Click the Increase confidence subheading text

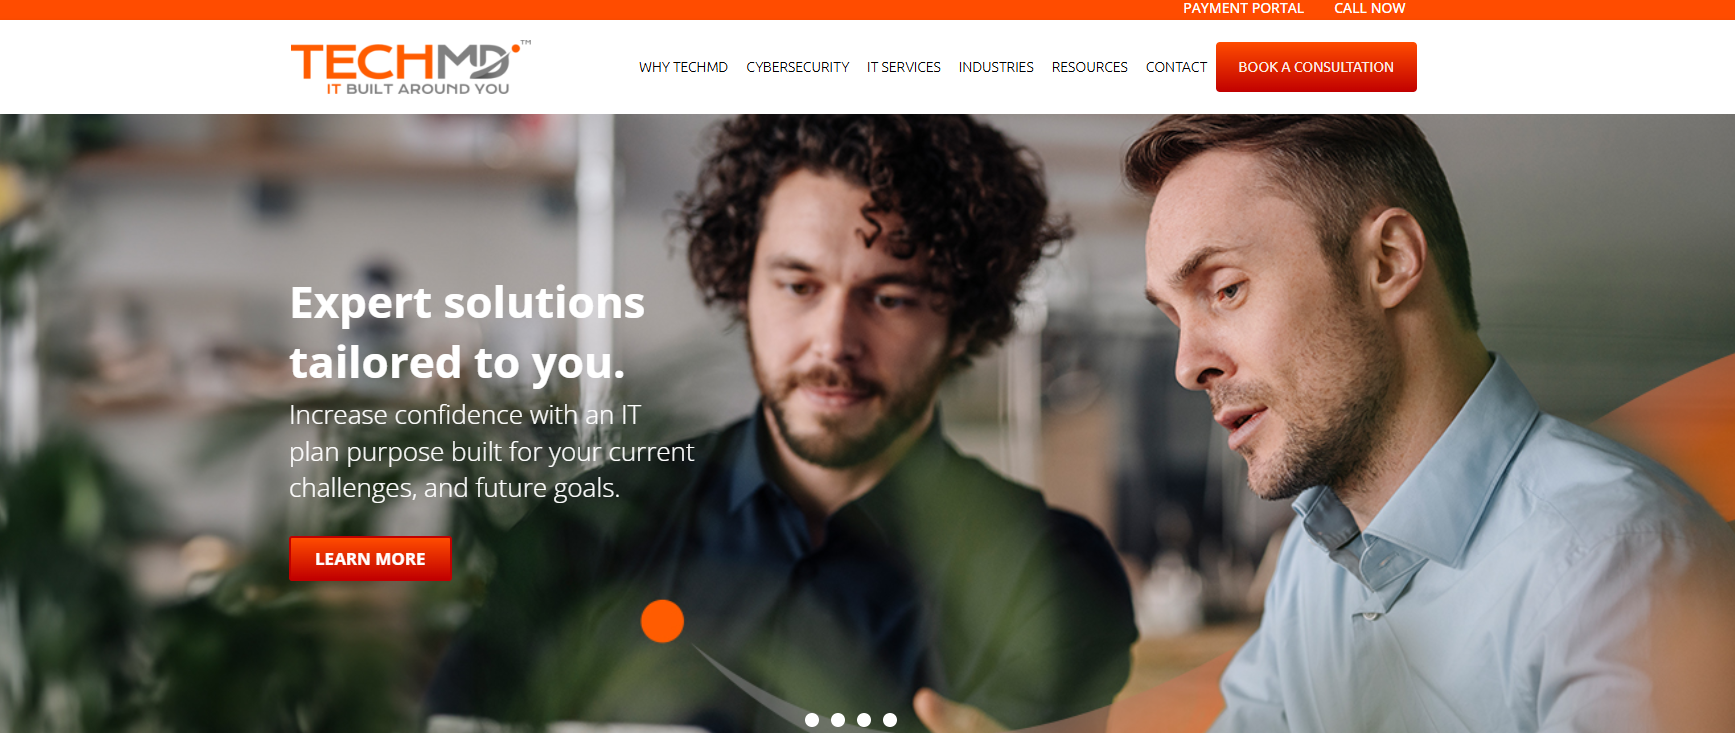pyautogui.click(x=491, y=451)
